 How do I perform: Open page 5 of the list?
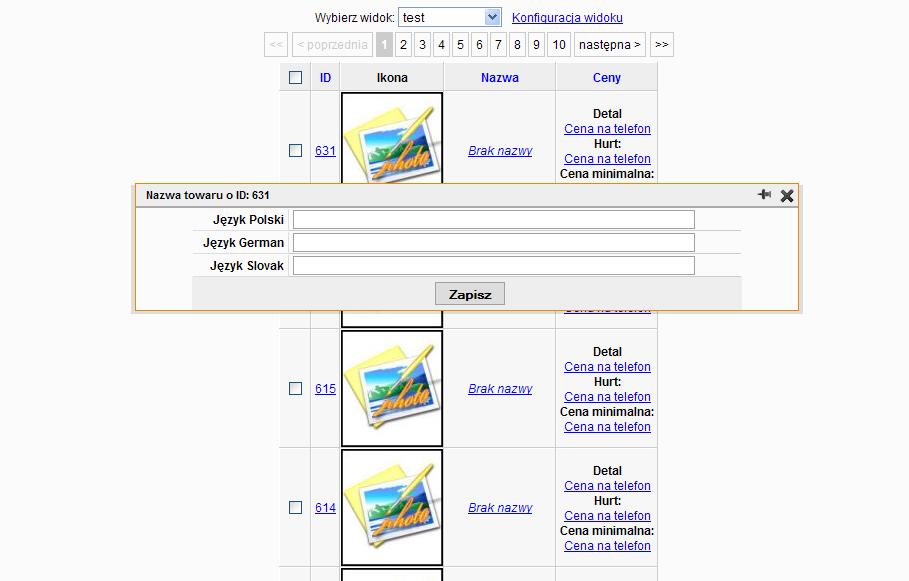click(x=460, y=45)
